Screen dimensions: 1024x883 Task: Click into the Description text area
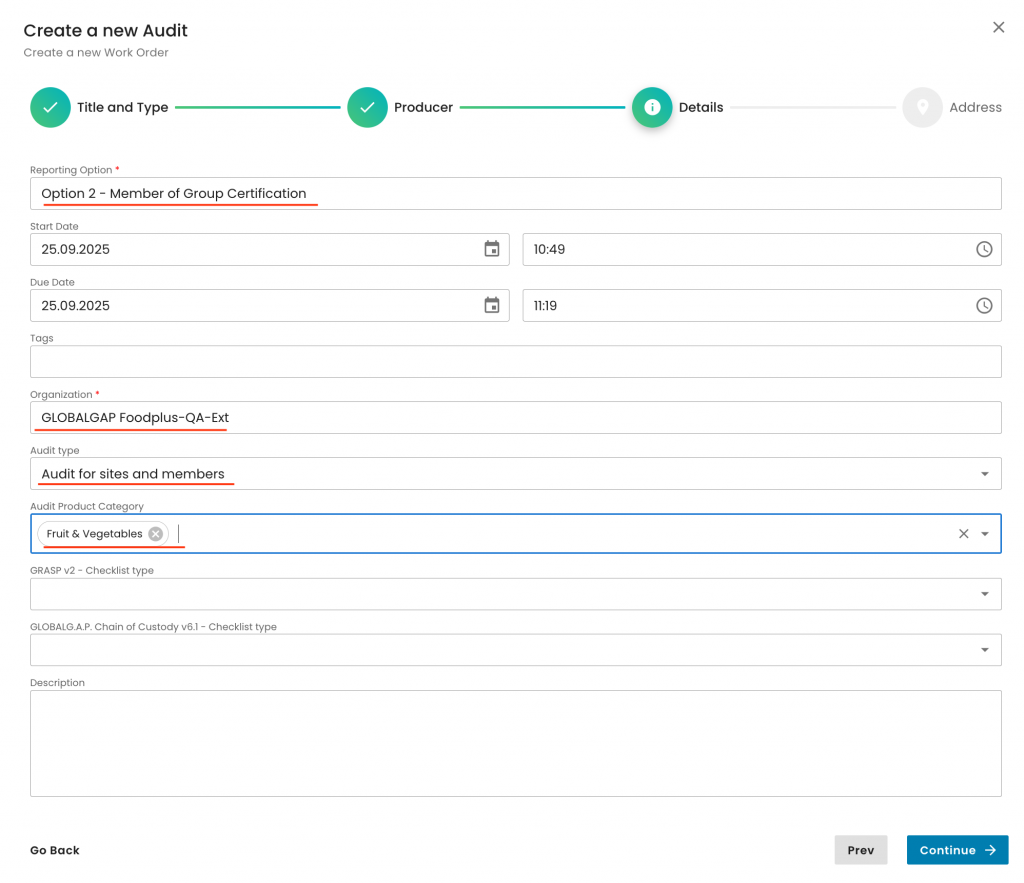515,743
